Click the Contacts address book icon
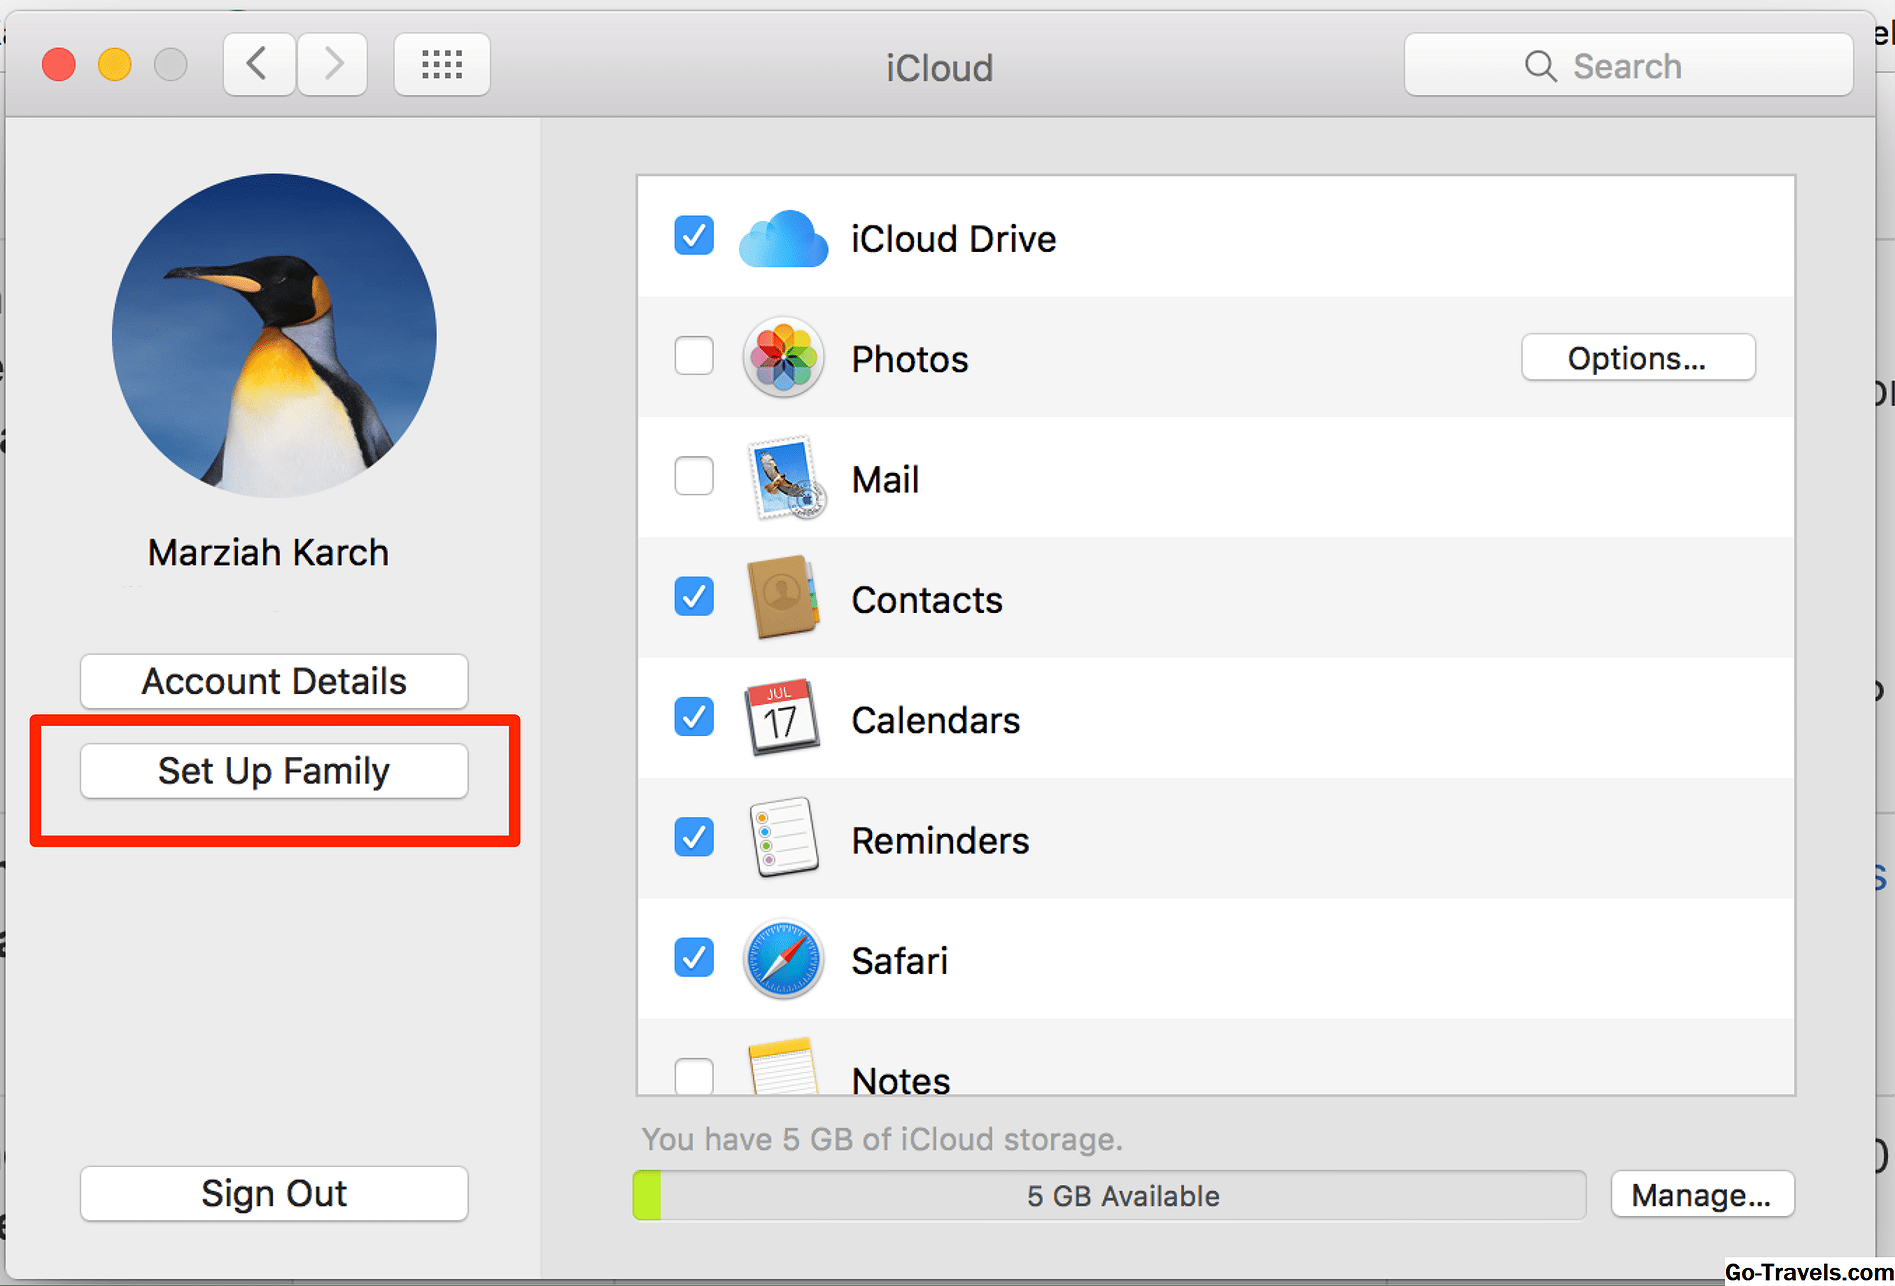1895x1286 pixels. [783, 598]
